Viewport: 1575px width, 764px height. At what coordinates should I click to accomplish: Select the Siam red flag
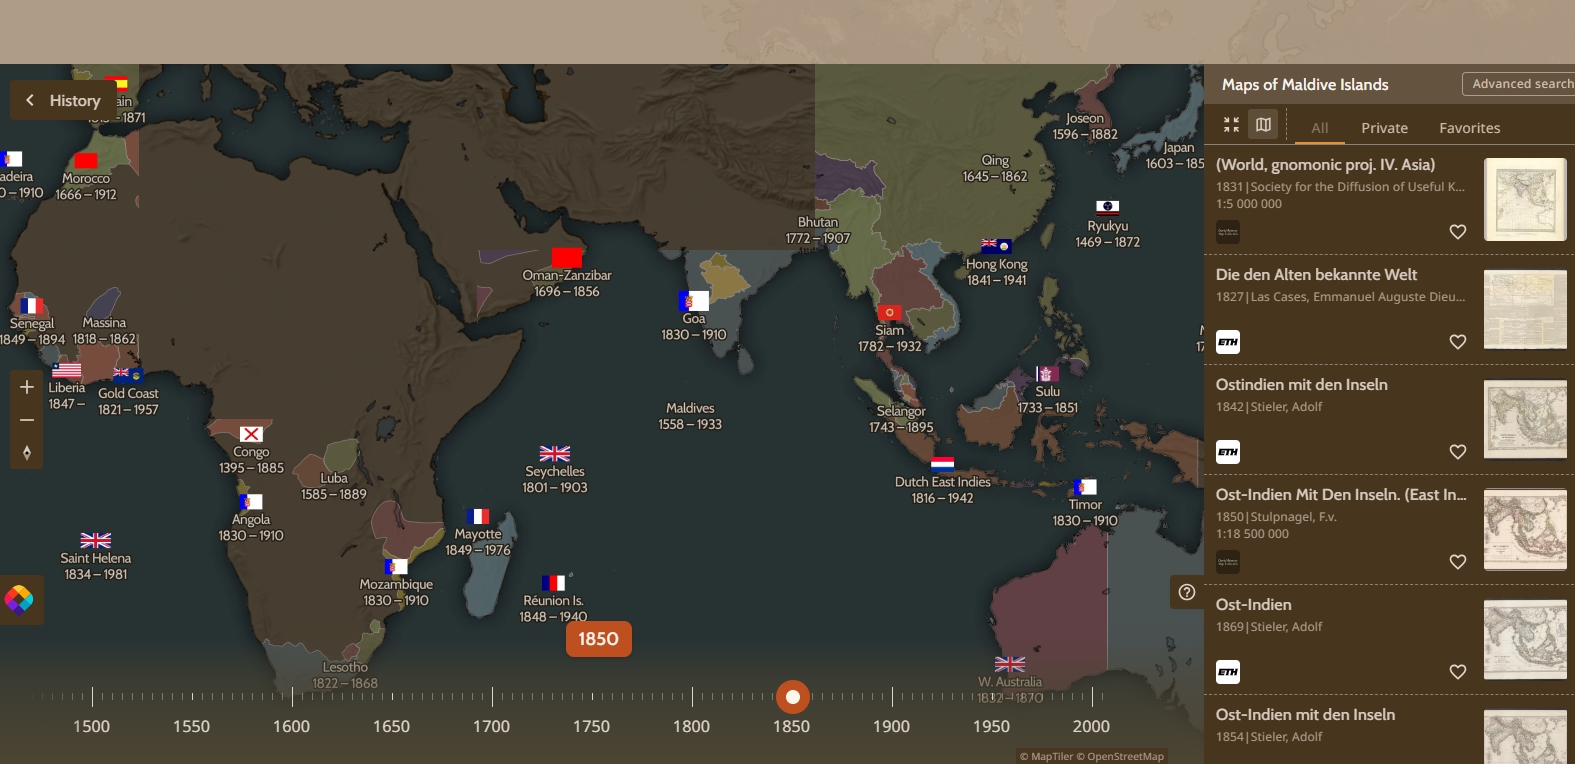[889, 313]
